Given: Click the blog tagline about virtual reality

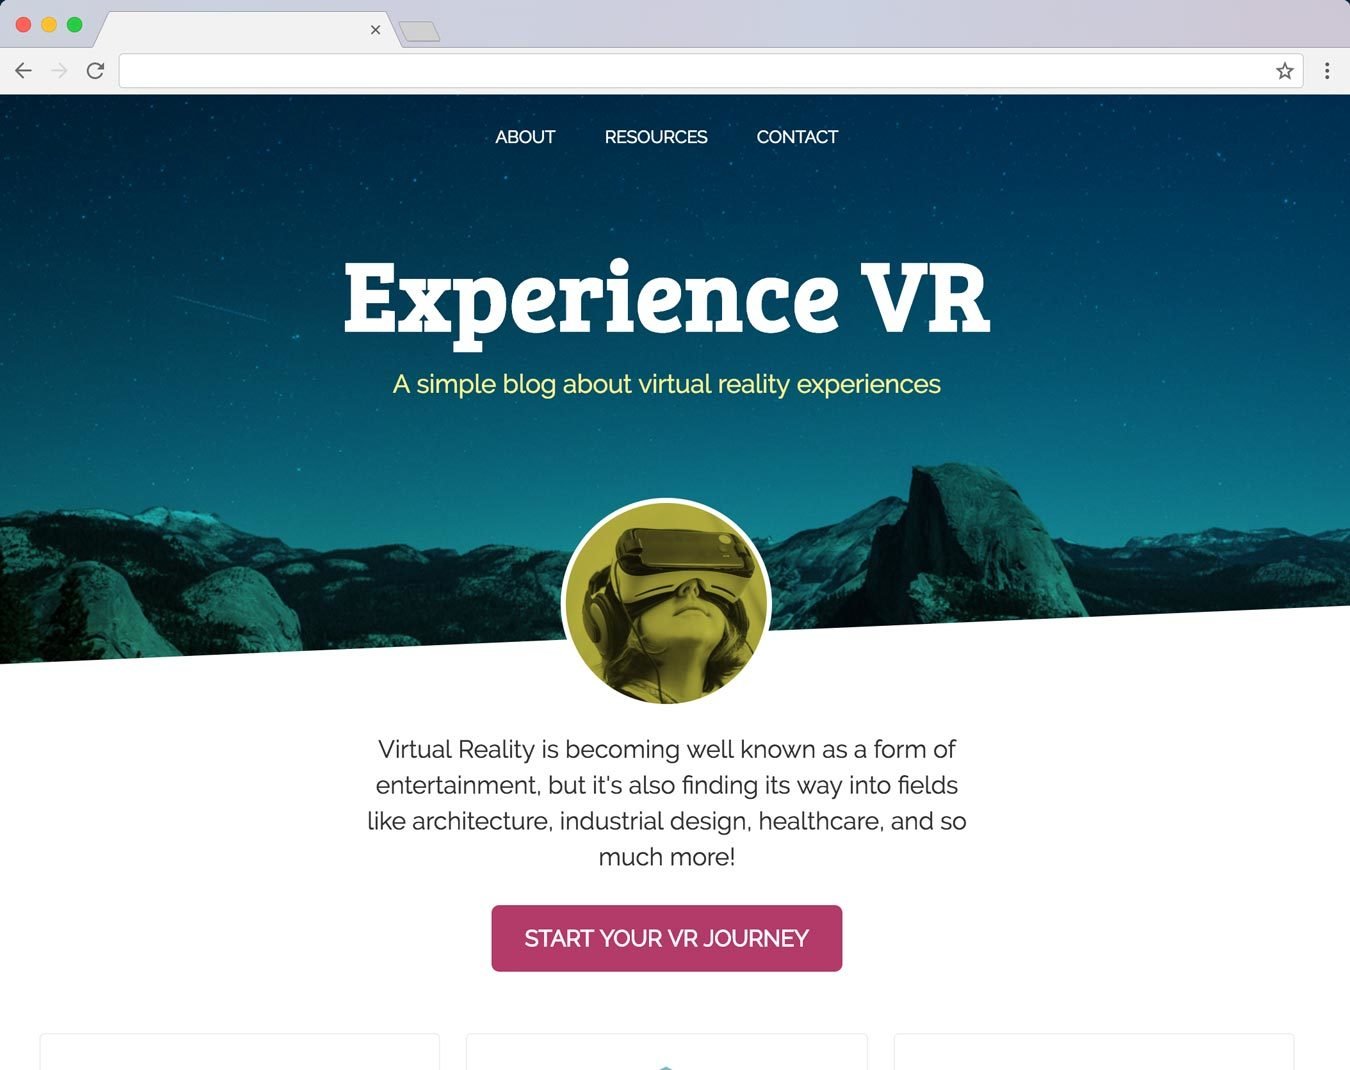Looking at the screenshot, I should pyautogui.click(x=667, y=385).
